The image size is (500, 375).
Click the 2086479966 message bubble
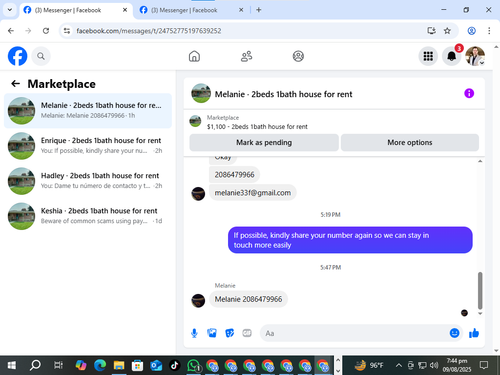234,175
